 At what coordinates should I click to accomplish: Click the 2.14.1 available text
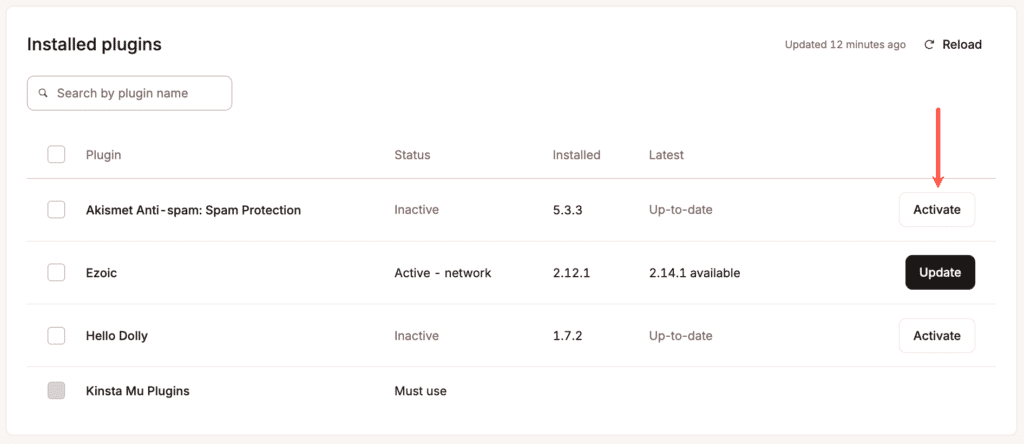[x=694, y=273]
